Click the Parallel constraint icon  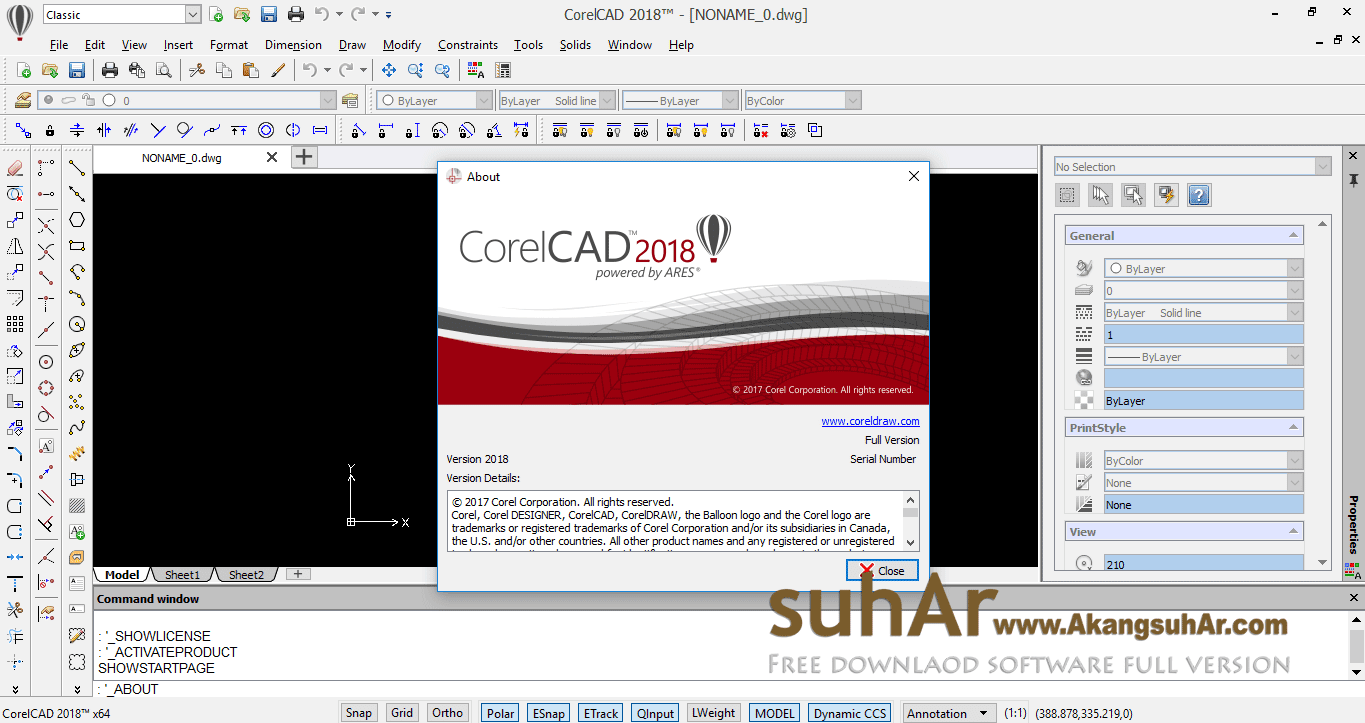(x=131, y=130)
